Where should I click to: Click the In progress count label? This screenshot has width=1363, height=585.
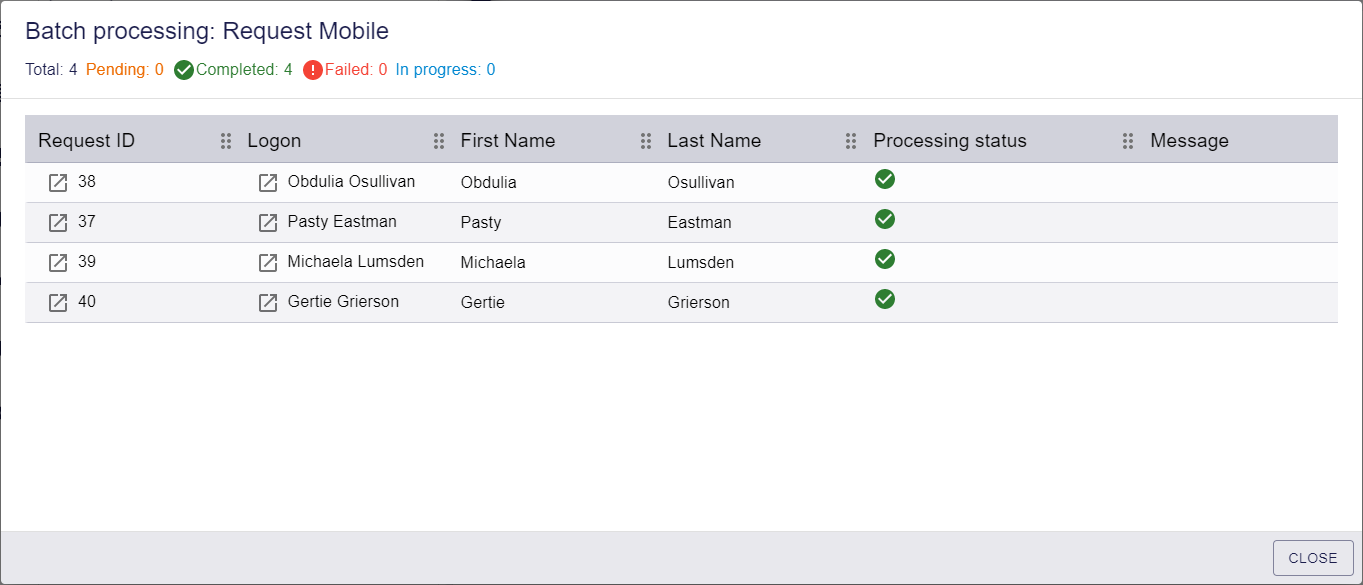point(445,70)
